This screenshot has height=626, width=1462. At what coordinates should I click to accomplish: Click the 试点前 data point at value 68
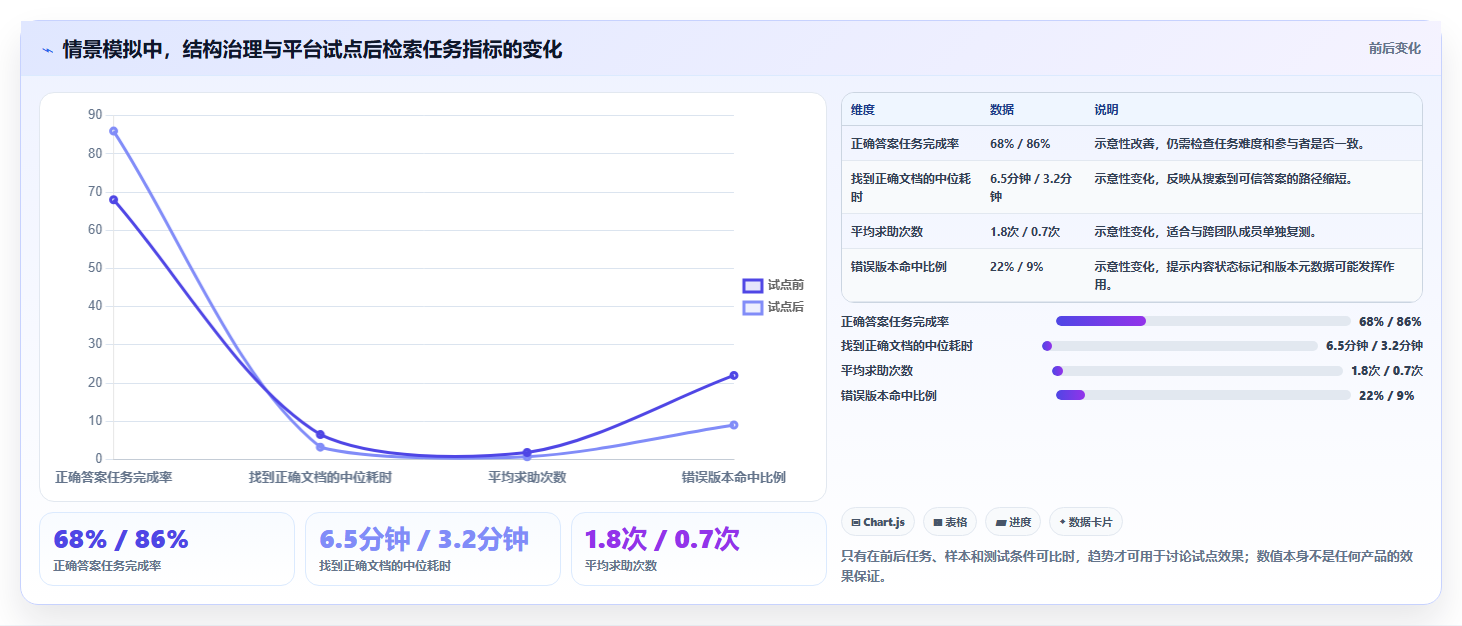coord(113,199)
